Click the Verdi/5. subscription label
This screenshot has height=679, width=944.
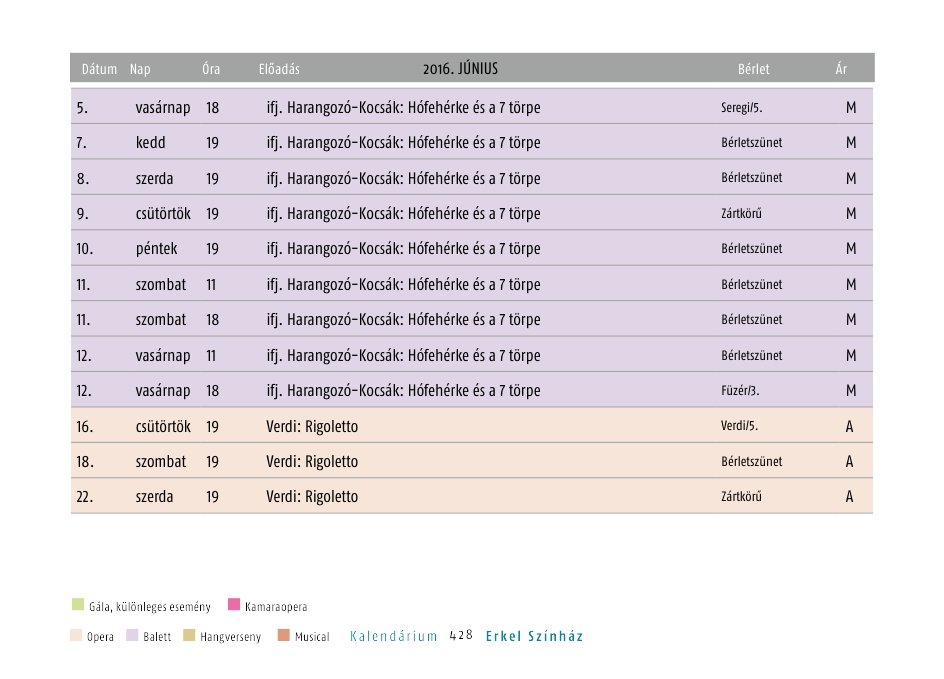[739, 426]
